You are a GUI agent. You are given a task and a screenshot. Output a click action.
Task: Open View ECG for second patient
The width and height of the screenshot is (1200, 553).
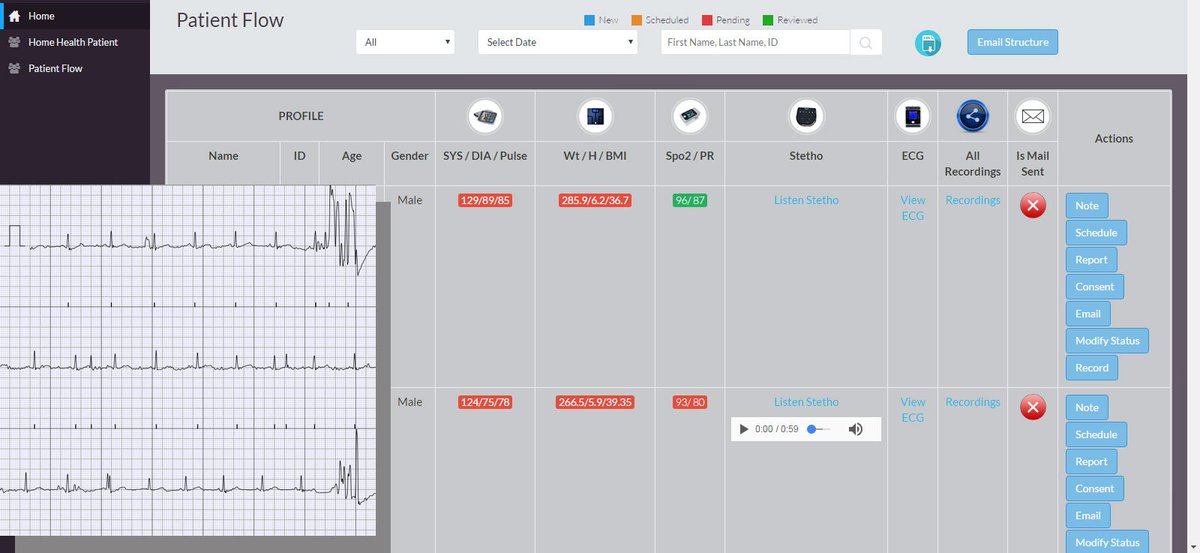[x=912, y=410]
